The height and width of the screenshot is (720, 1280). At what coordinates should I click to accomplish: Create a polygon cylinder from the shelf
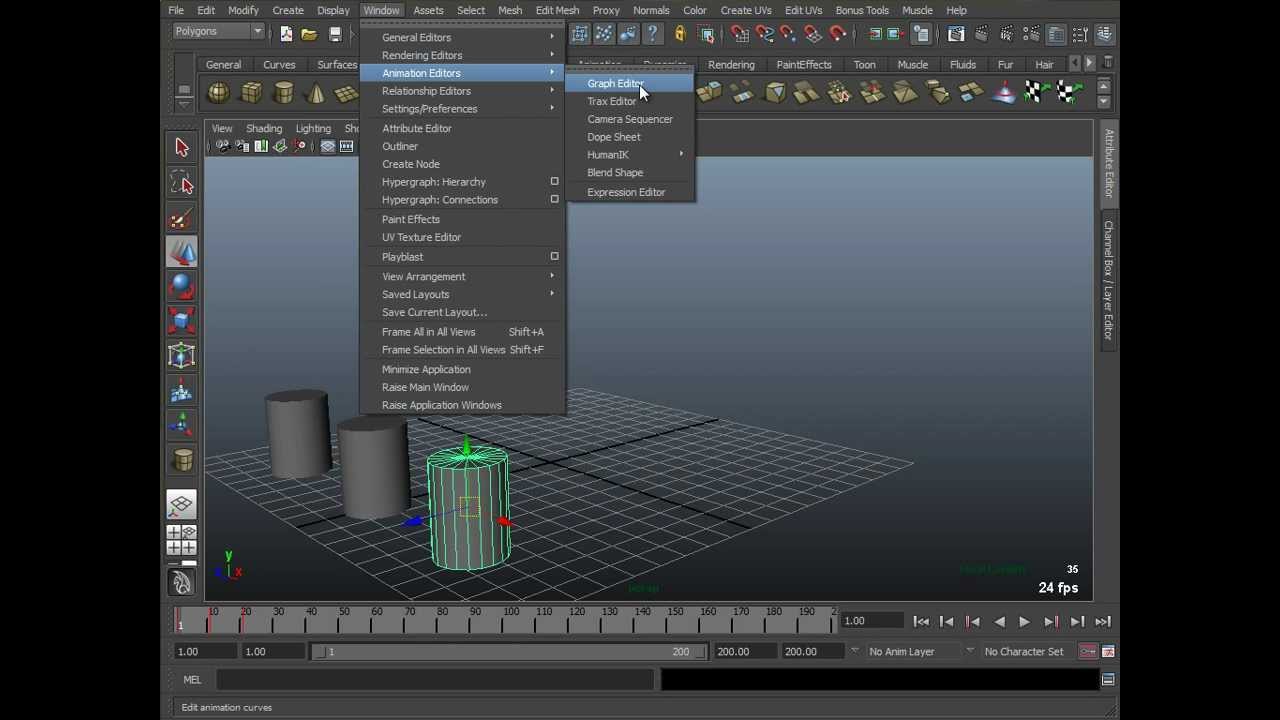click(x=283, y=93)
